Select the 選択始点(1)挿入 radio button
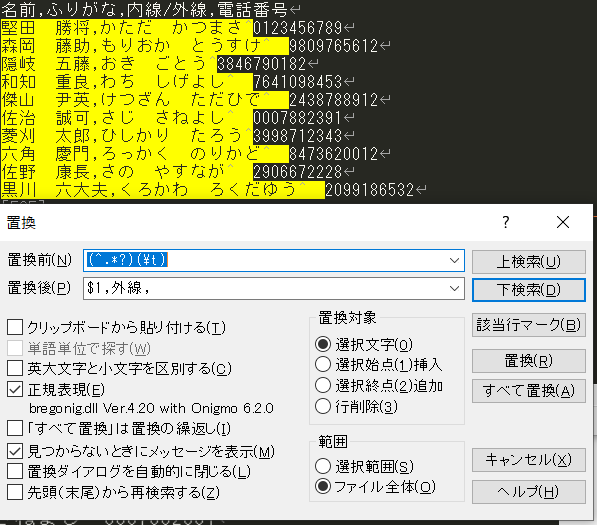Image resolution: width=597 pixels, height=525 pixels. pos(323,364)
